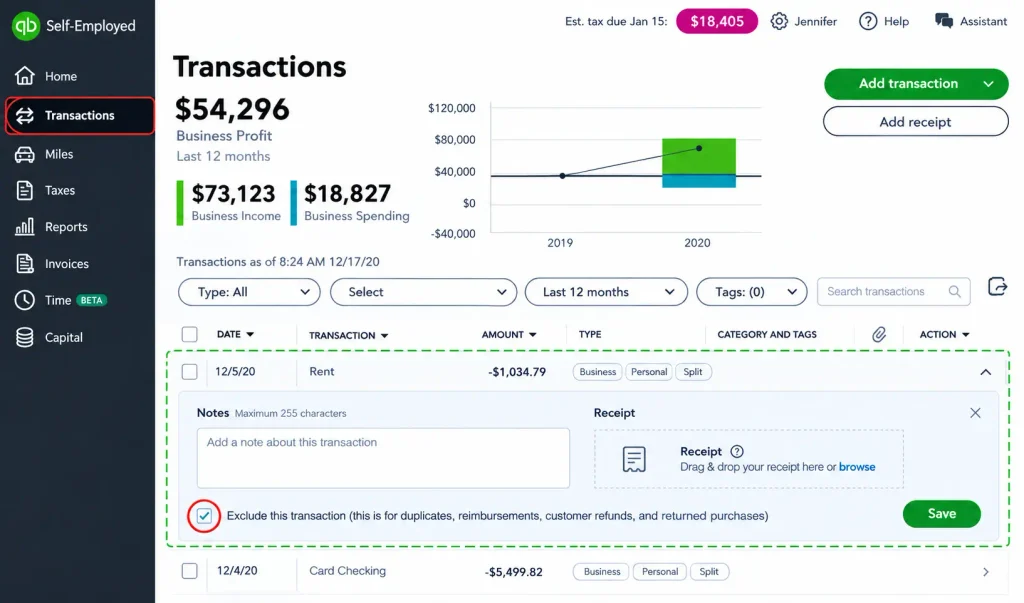Click the Time clock icon
Image resolution: width=1024 pixels, height=603 pixels.
tap(25, 300)
